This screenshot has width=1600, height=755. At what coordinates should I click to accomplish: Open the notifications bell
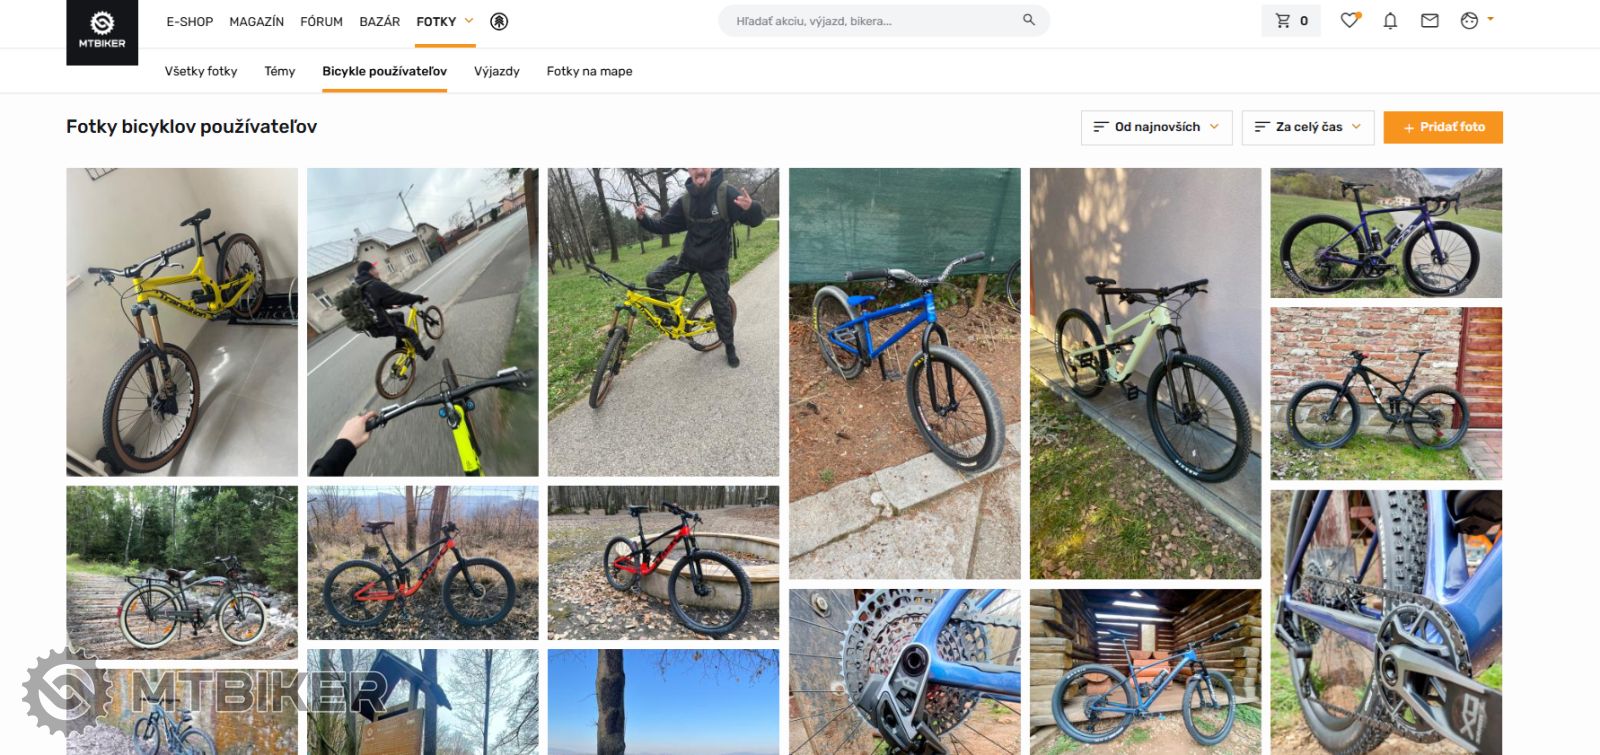point(1390,21)
